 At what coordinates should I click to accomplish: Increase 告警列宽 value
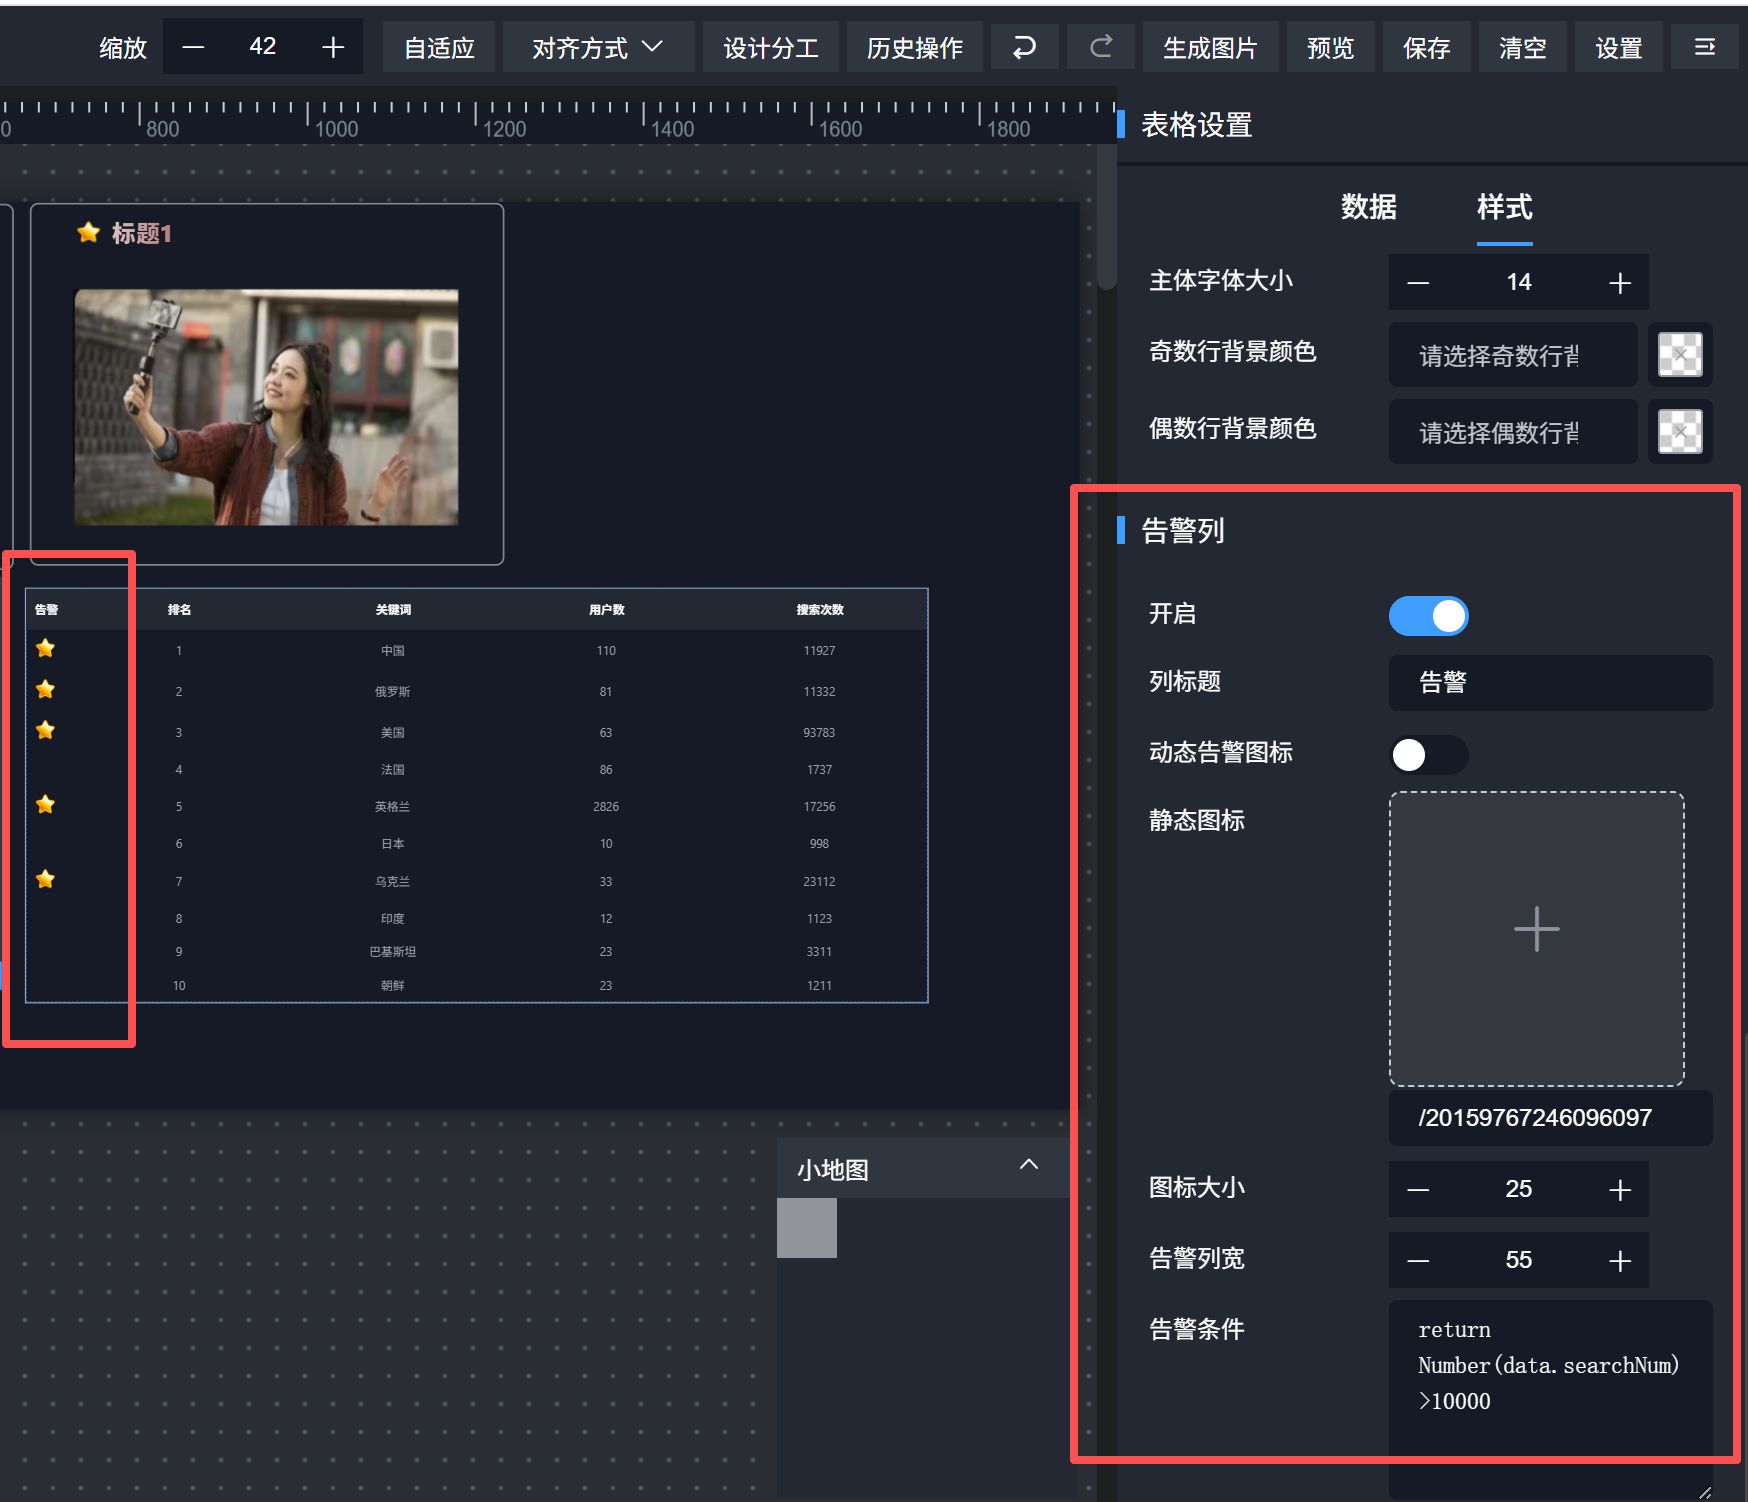point(1620,1261)
